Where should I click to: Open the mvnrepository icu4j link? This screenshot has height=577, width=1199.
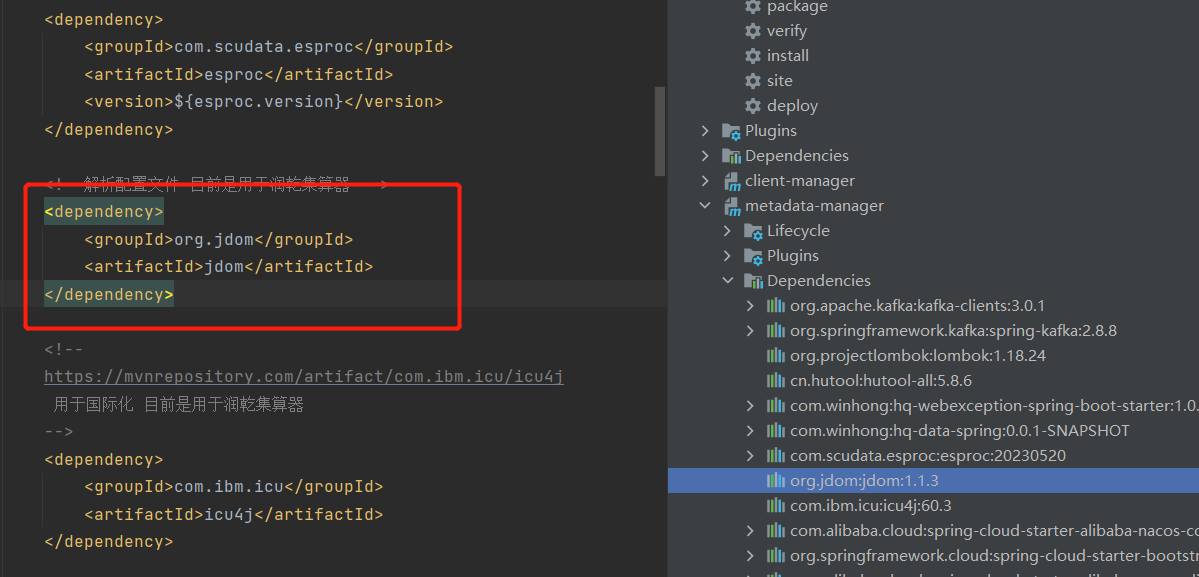[304, 377]
